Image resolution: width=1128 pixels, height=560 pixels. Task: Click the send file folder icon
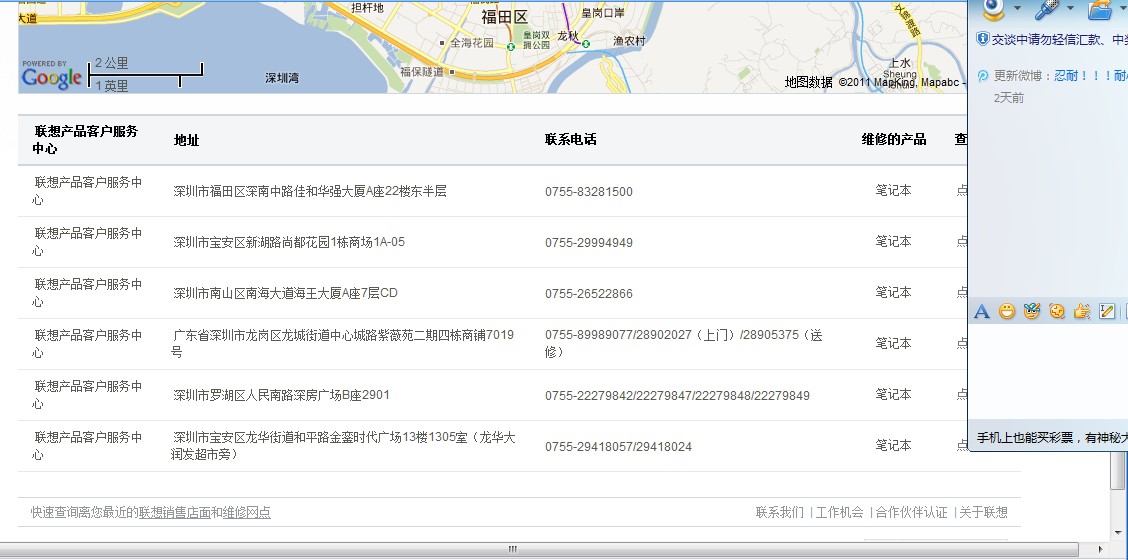click(x=1099, y=9)
